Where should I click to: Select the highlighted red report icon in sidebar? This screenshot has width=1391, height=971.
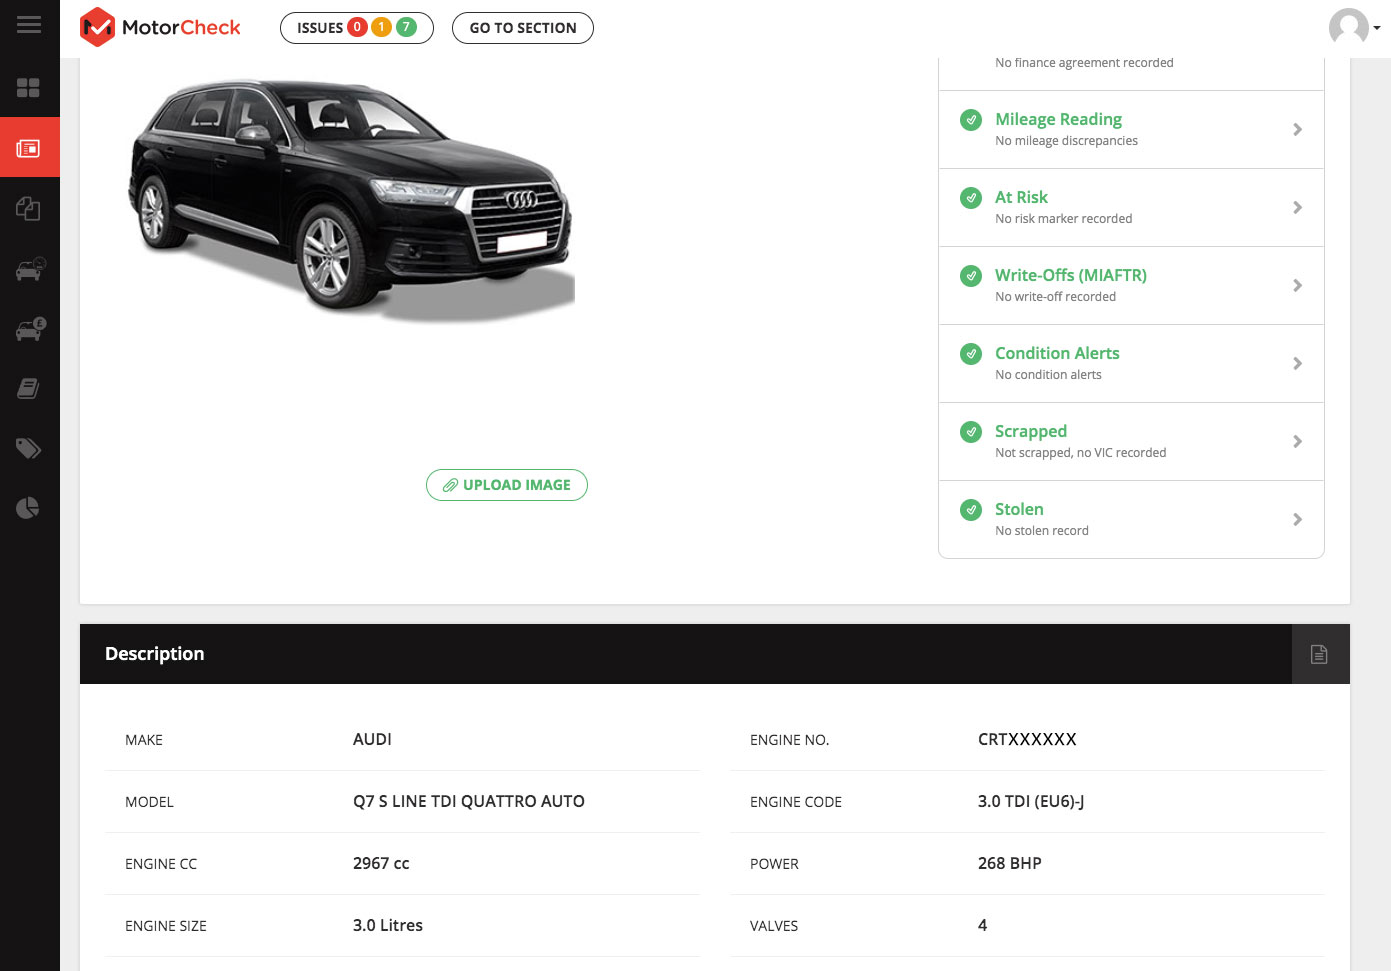point(29,148)
